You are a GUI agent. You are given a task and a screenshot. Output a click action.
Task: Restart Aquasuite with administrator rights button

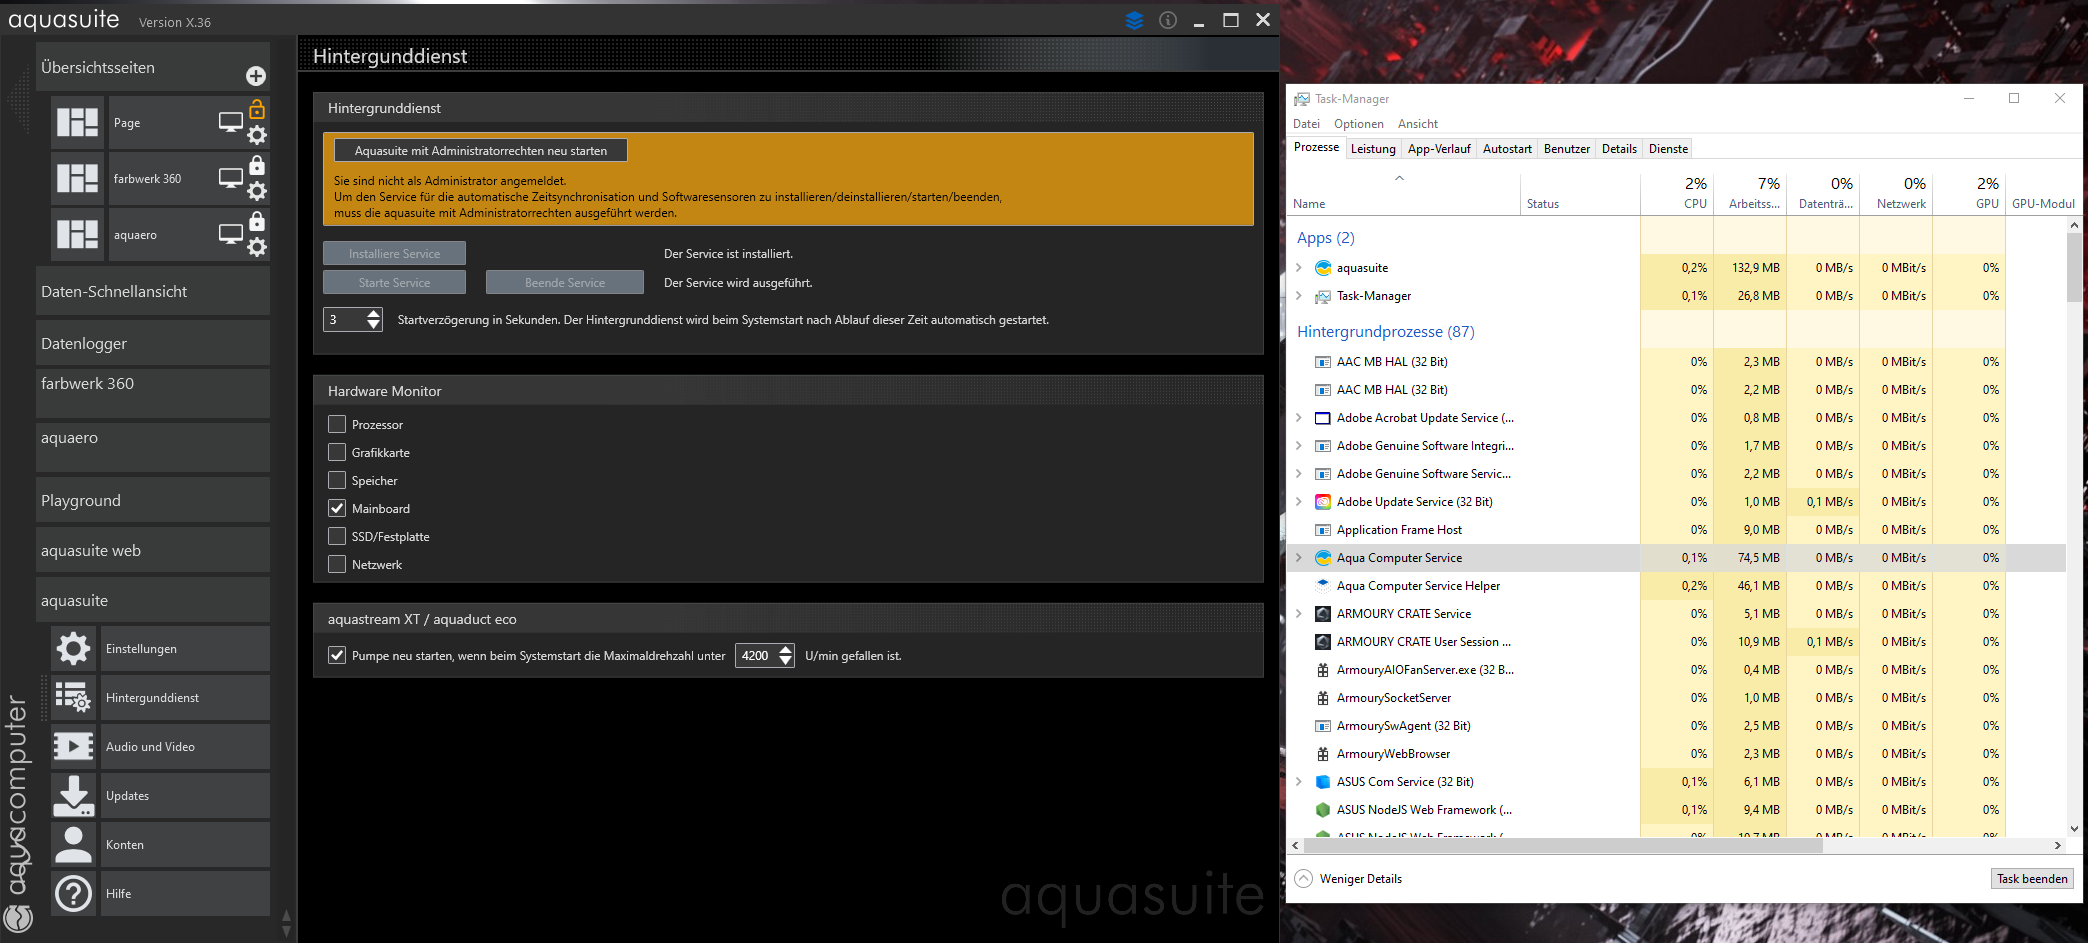coord(481,151)
